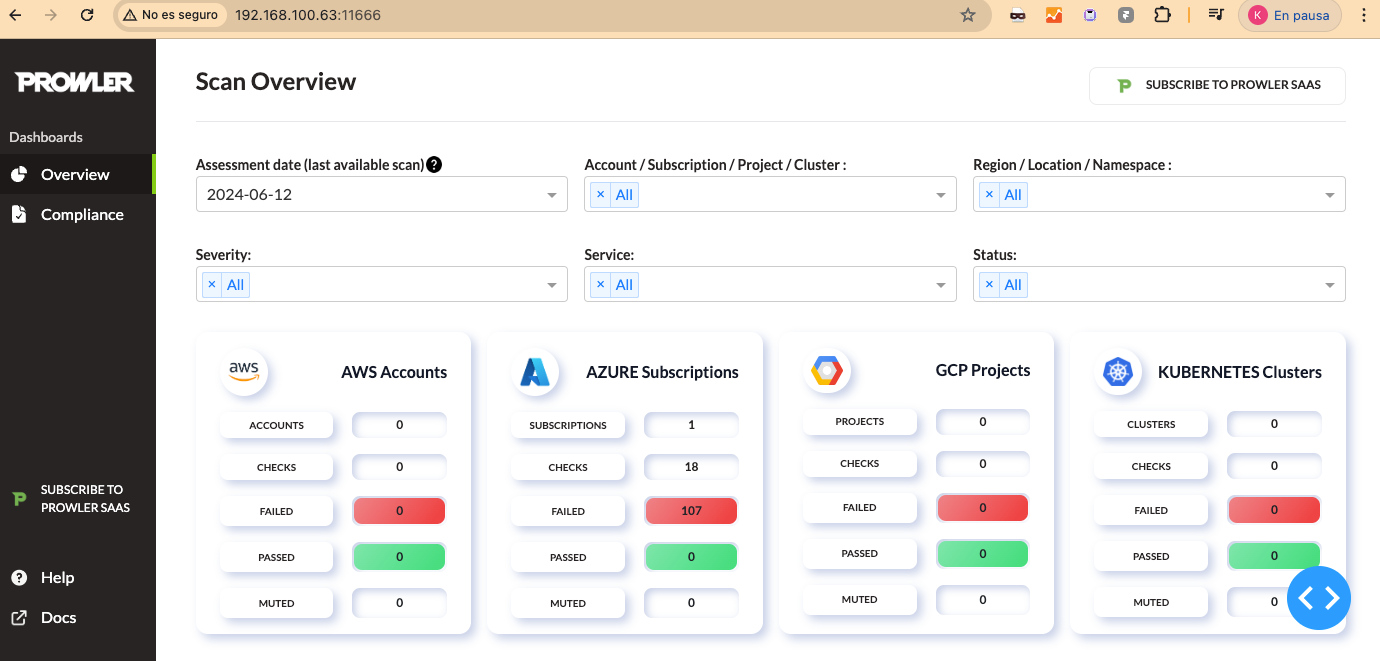Reload the page with browser refresh icon
1380x661 pixels.
pos(87,15)
